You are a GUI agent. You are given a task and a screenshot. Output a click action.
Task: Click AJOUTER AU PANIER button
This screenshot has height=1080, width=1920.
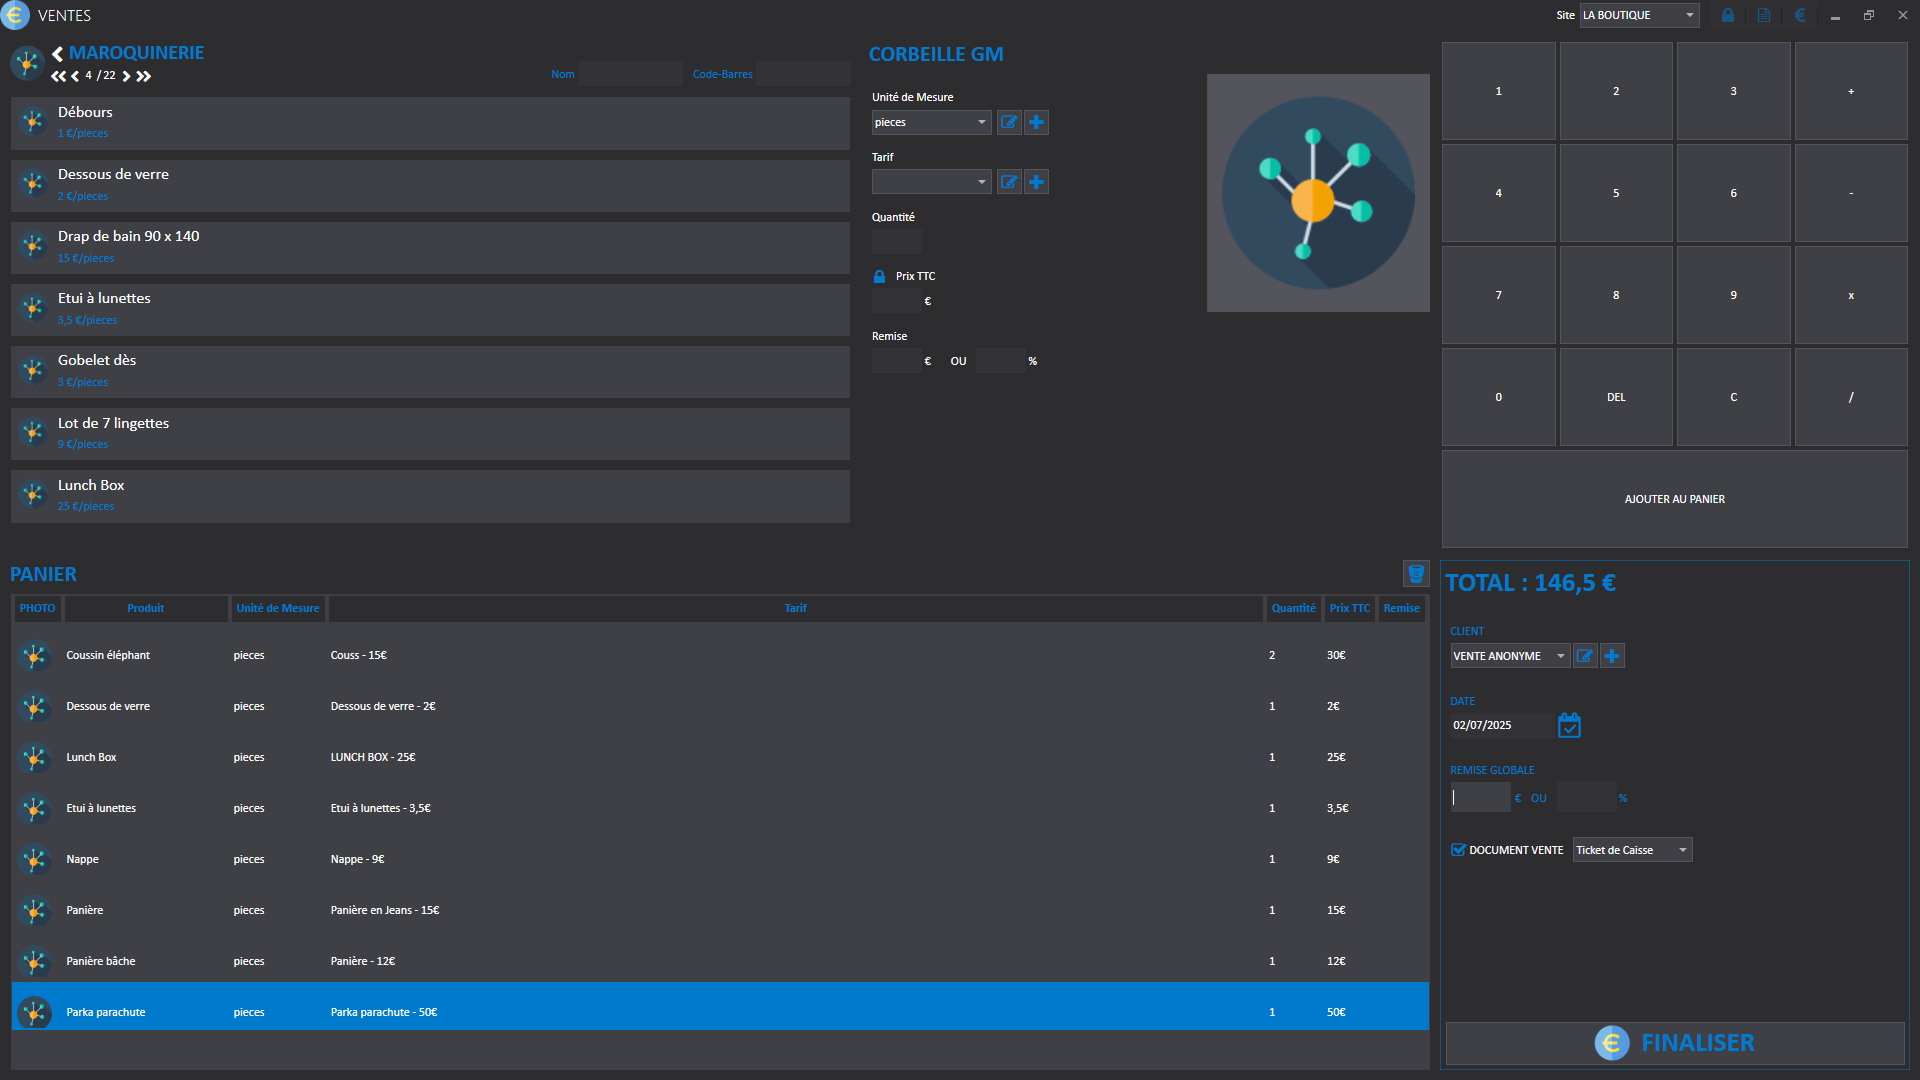click(x=1674, y=499)
